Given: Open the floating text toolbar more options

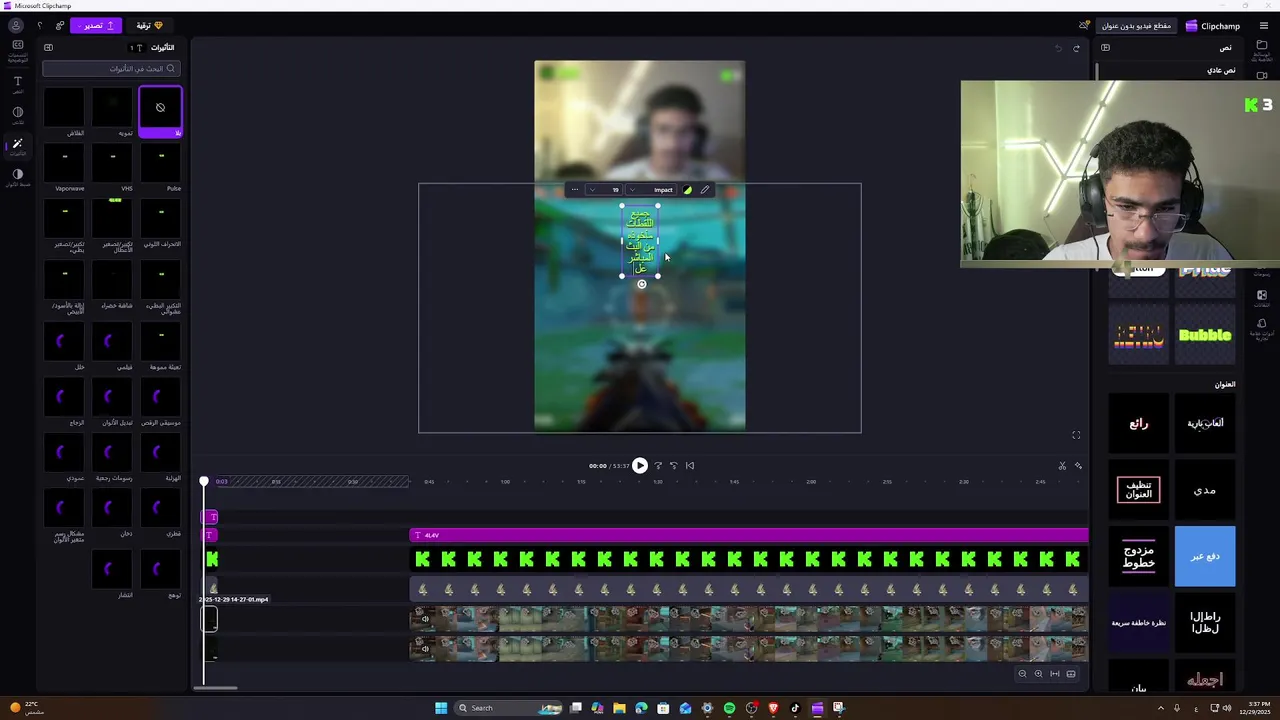Looking at the screenshot, I should point(574,189).
